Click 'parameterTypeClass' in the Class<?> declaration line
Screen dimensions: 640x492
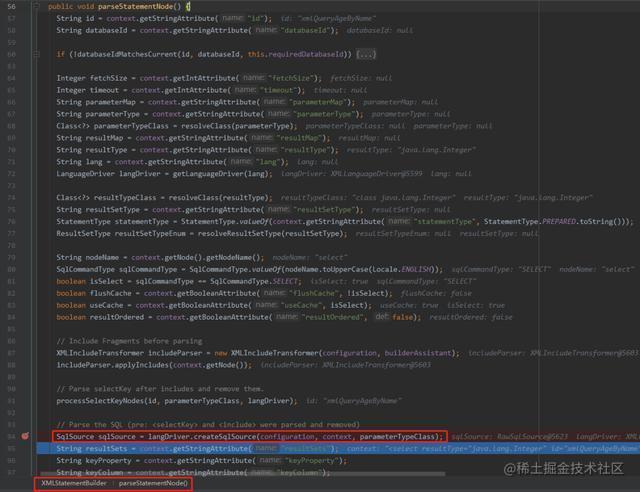point(131,126)
